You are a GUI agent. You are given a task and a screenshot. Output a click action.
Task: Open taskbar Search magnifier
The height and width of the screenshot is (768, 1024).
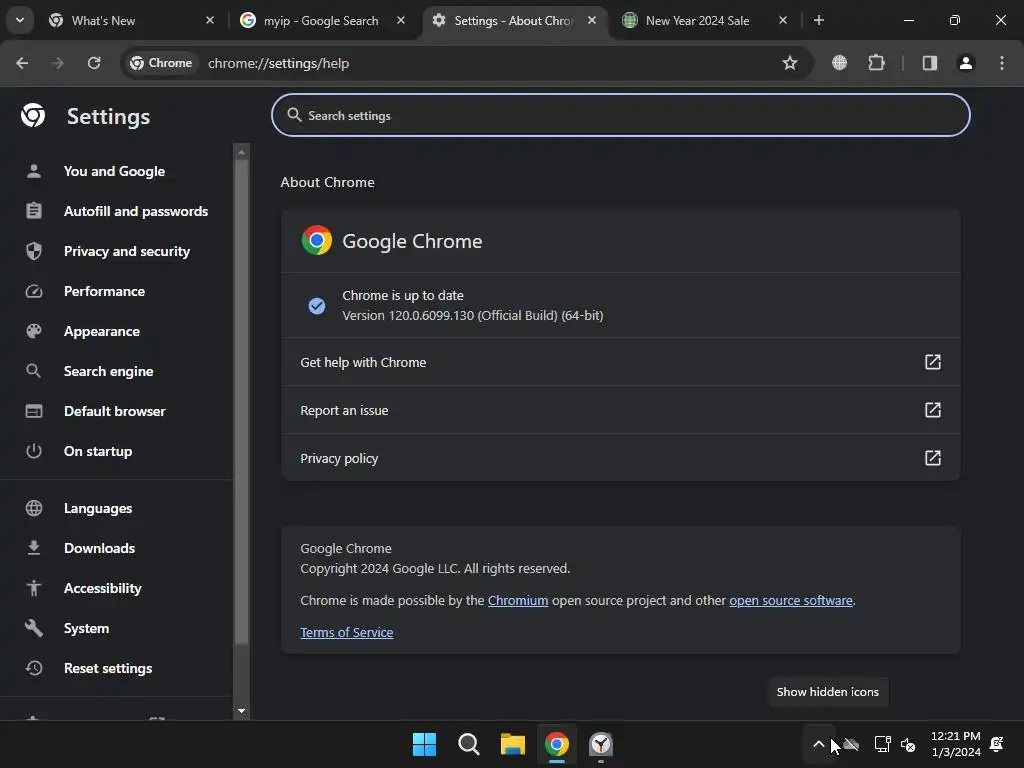[469, 744]
